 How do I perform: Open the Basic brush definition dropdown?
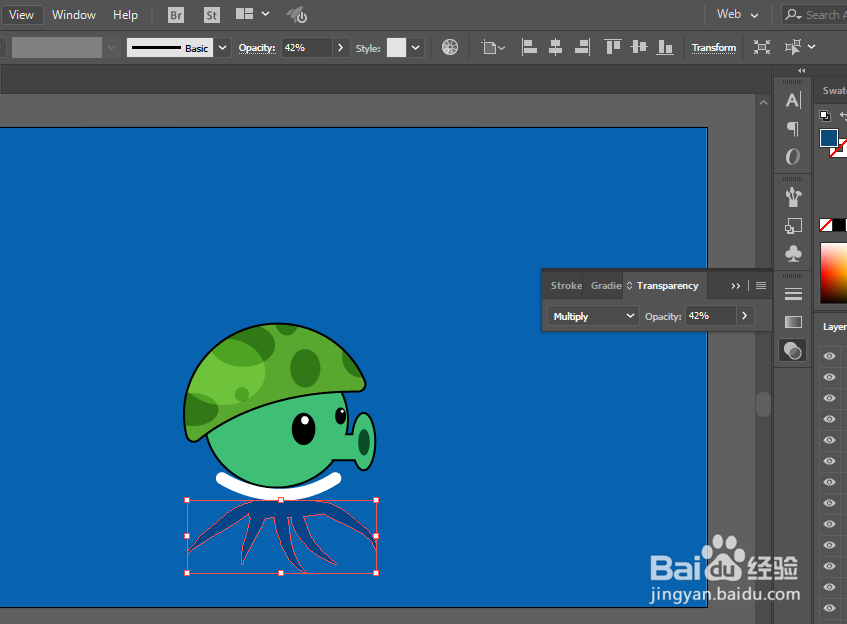(222, 48)
